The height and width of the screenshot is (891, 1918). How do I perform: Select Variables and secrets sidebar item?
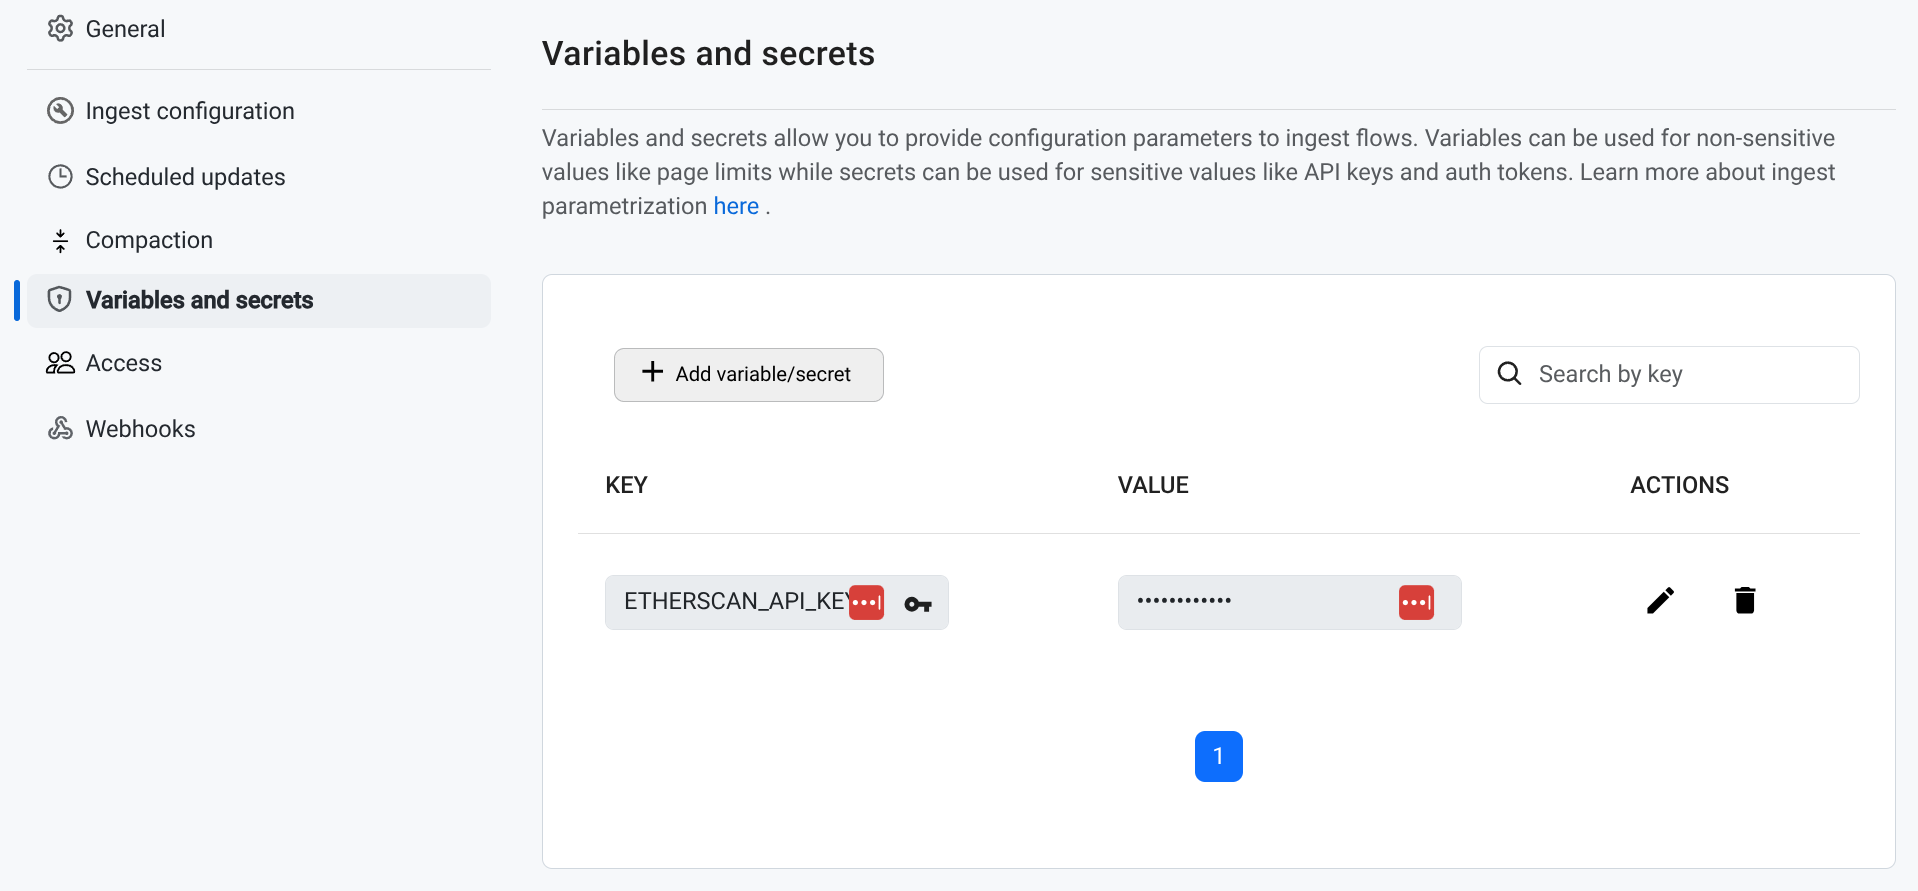[199, 300]
